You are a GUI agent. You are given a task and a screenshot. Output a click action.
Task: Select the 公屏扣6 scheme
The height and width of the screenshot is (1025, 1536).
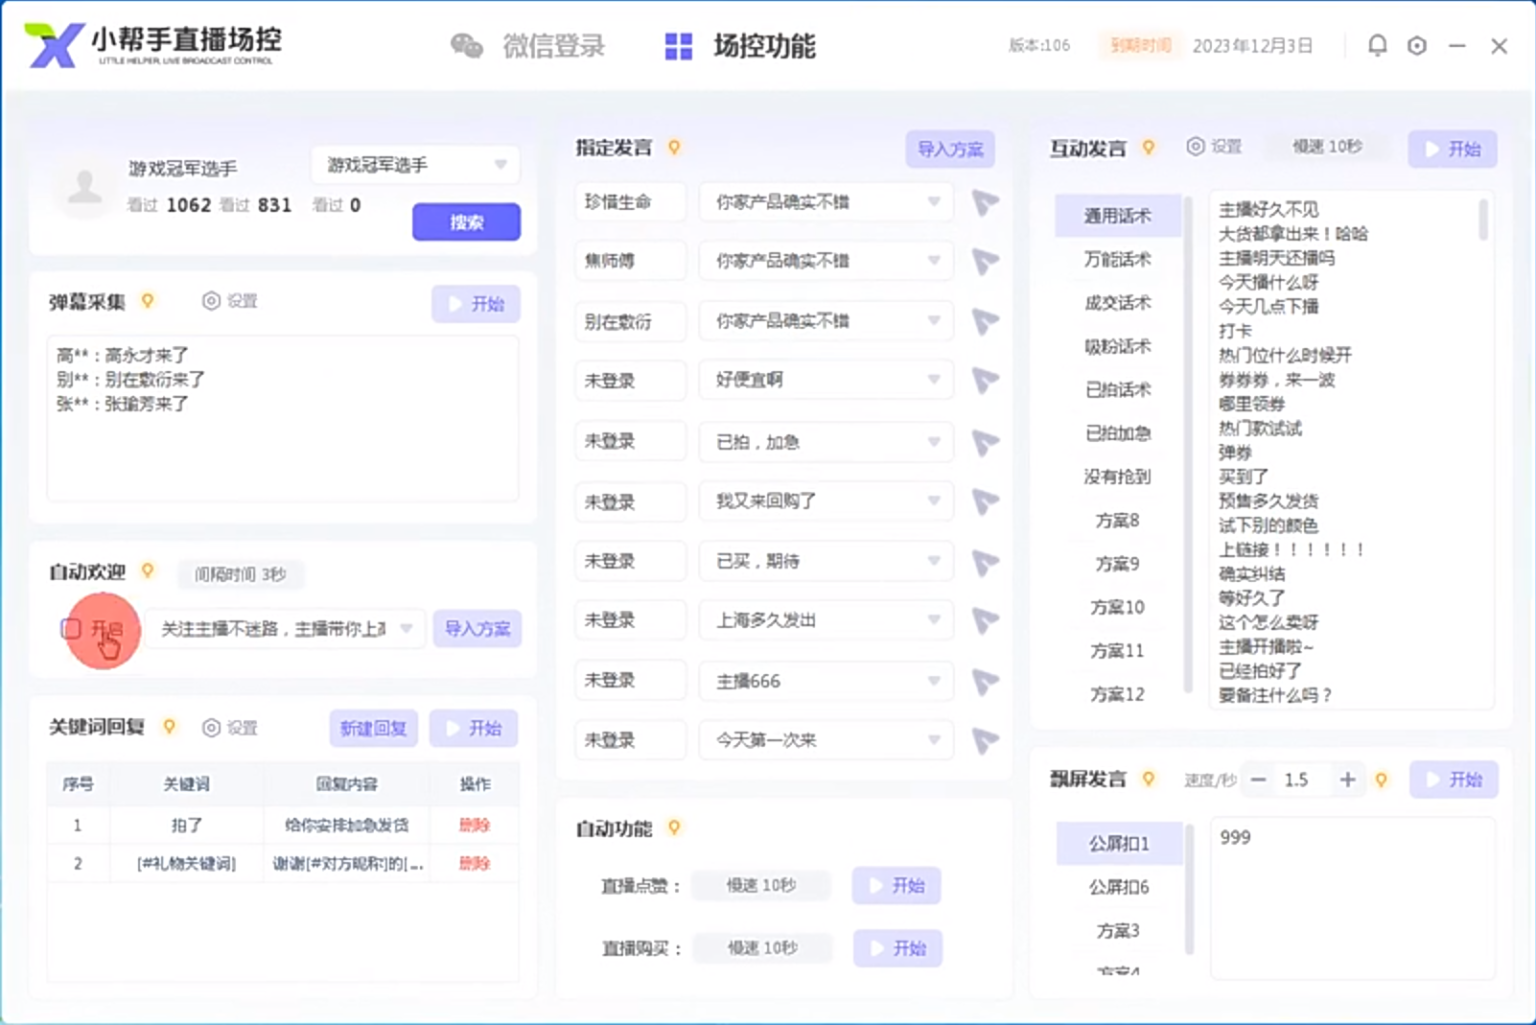click(1119, 887)
